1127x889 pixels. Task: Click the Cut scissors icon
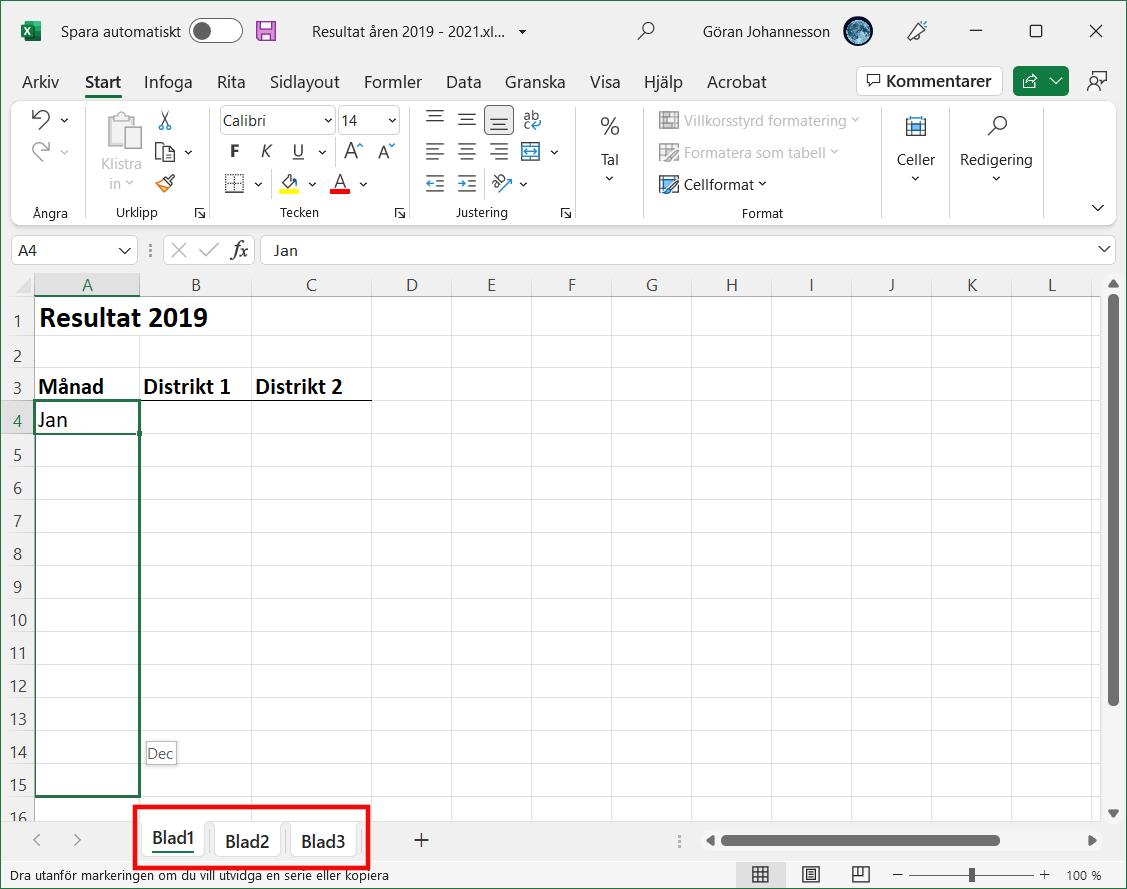[165, 121]
